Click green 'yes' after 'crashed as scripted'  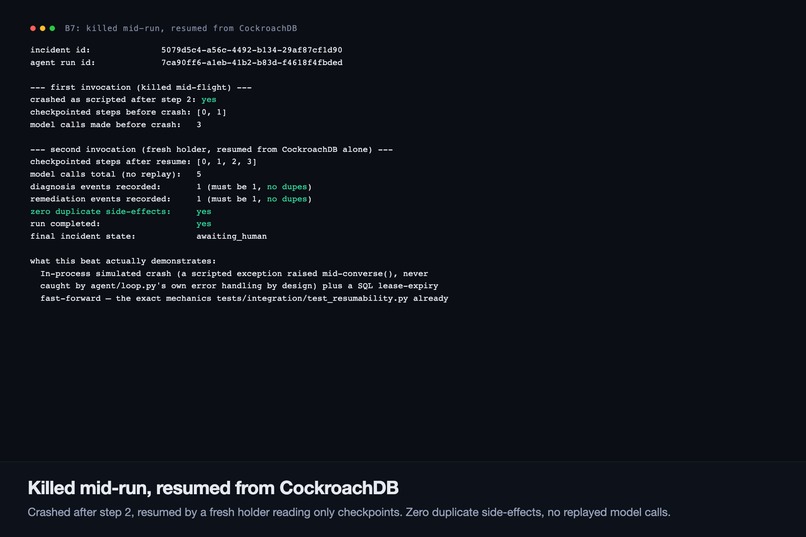pos(209,100)
